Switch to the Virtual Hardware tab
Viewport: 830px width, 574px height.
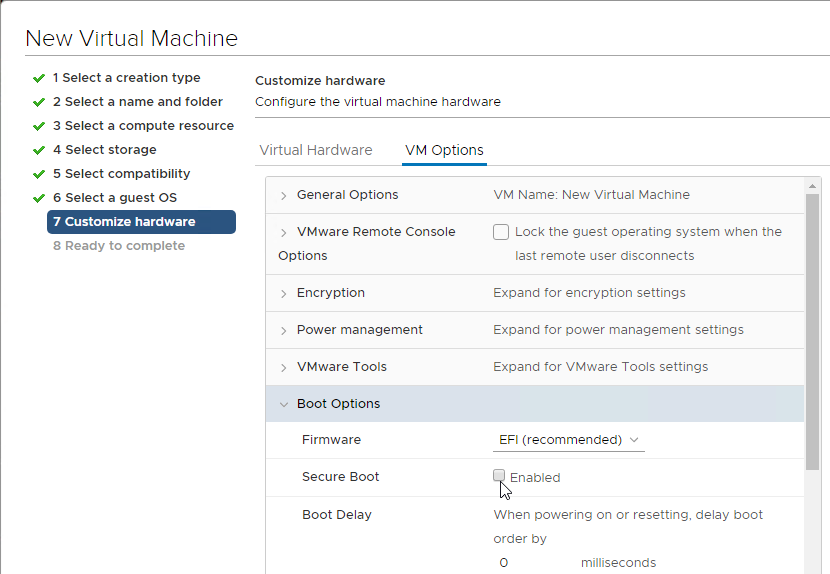tap(316, 150)
